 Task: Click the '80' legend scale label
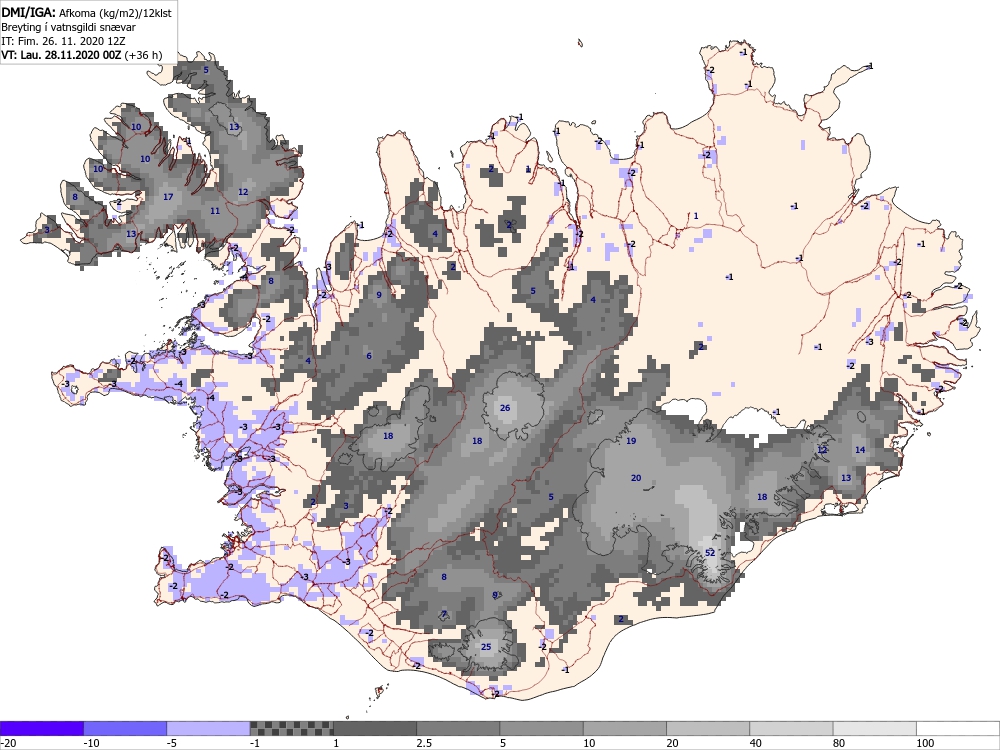click(x=839, y=743)
